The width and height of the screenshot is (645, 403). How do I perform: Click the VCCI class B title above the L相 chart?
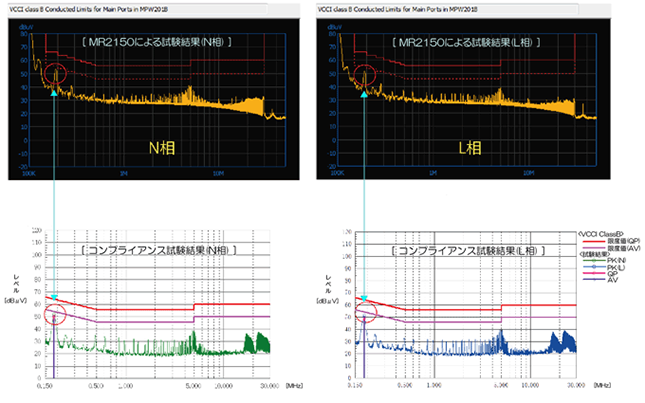[397, 9]
